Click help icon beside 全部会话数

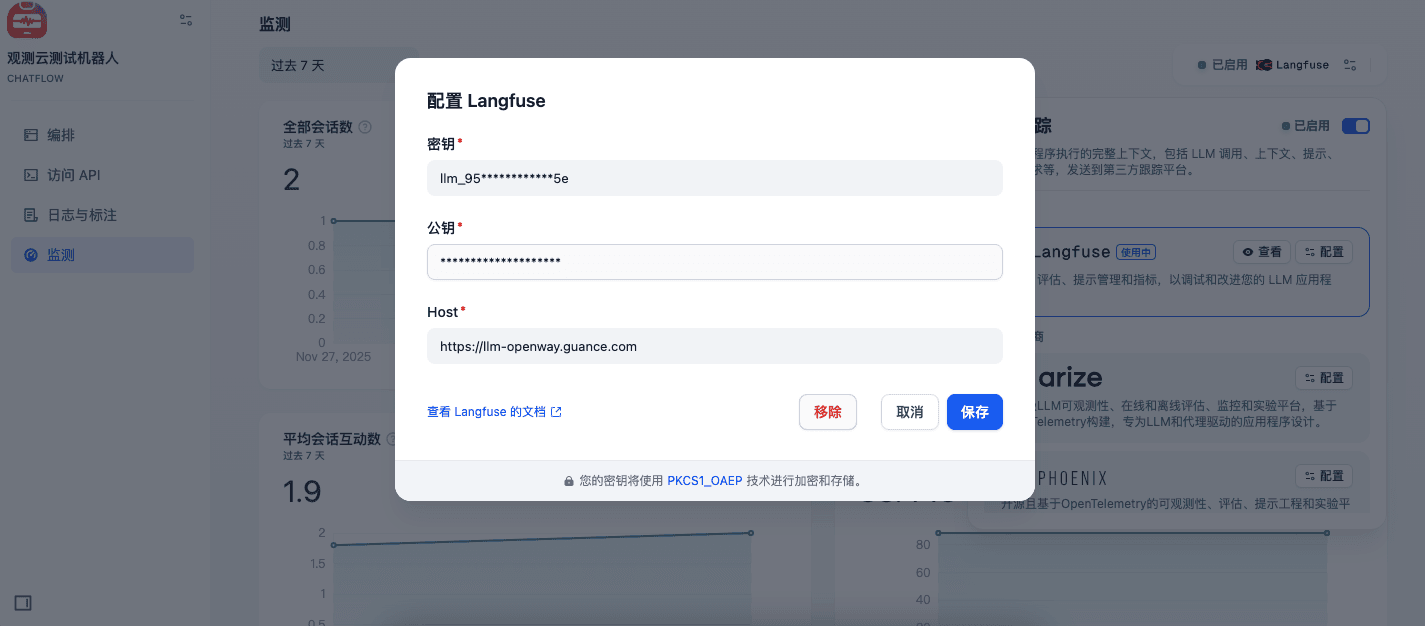tap(365, 127)
